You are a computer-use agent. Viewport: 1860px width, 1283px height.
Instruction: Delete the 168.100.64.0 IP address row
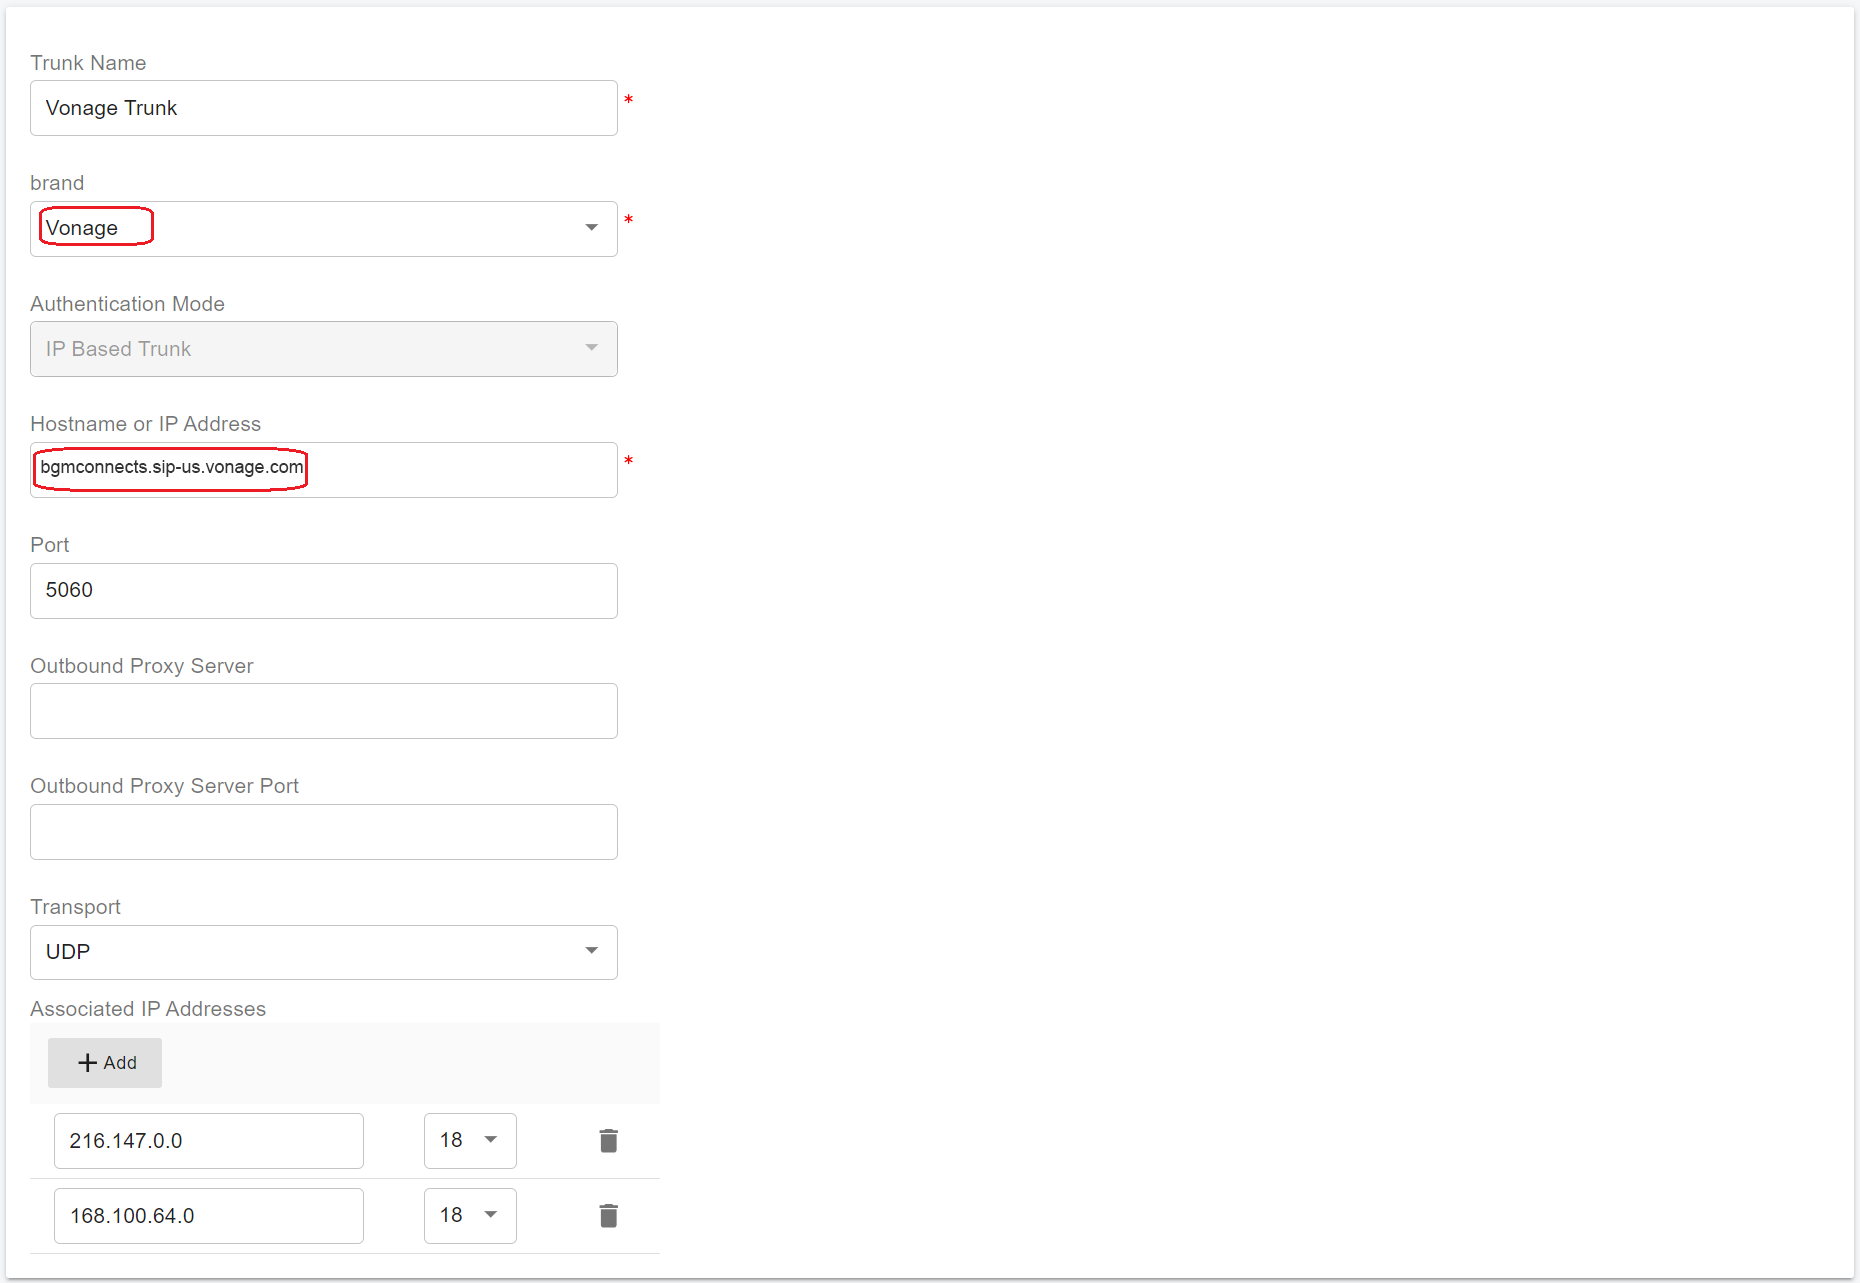pyautogui.click(x=608, y=1216)
